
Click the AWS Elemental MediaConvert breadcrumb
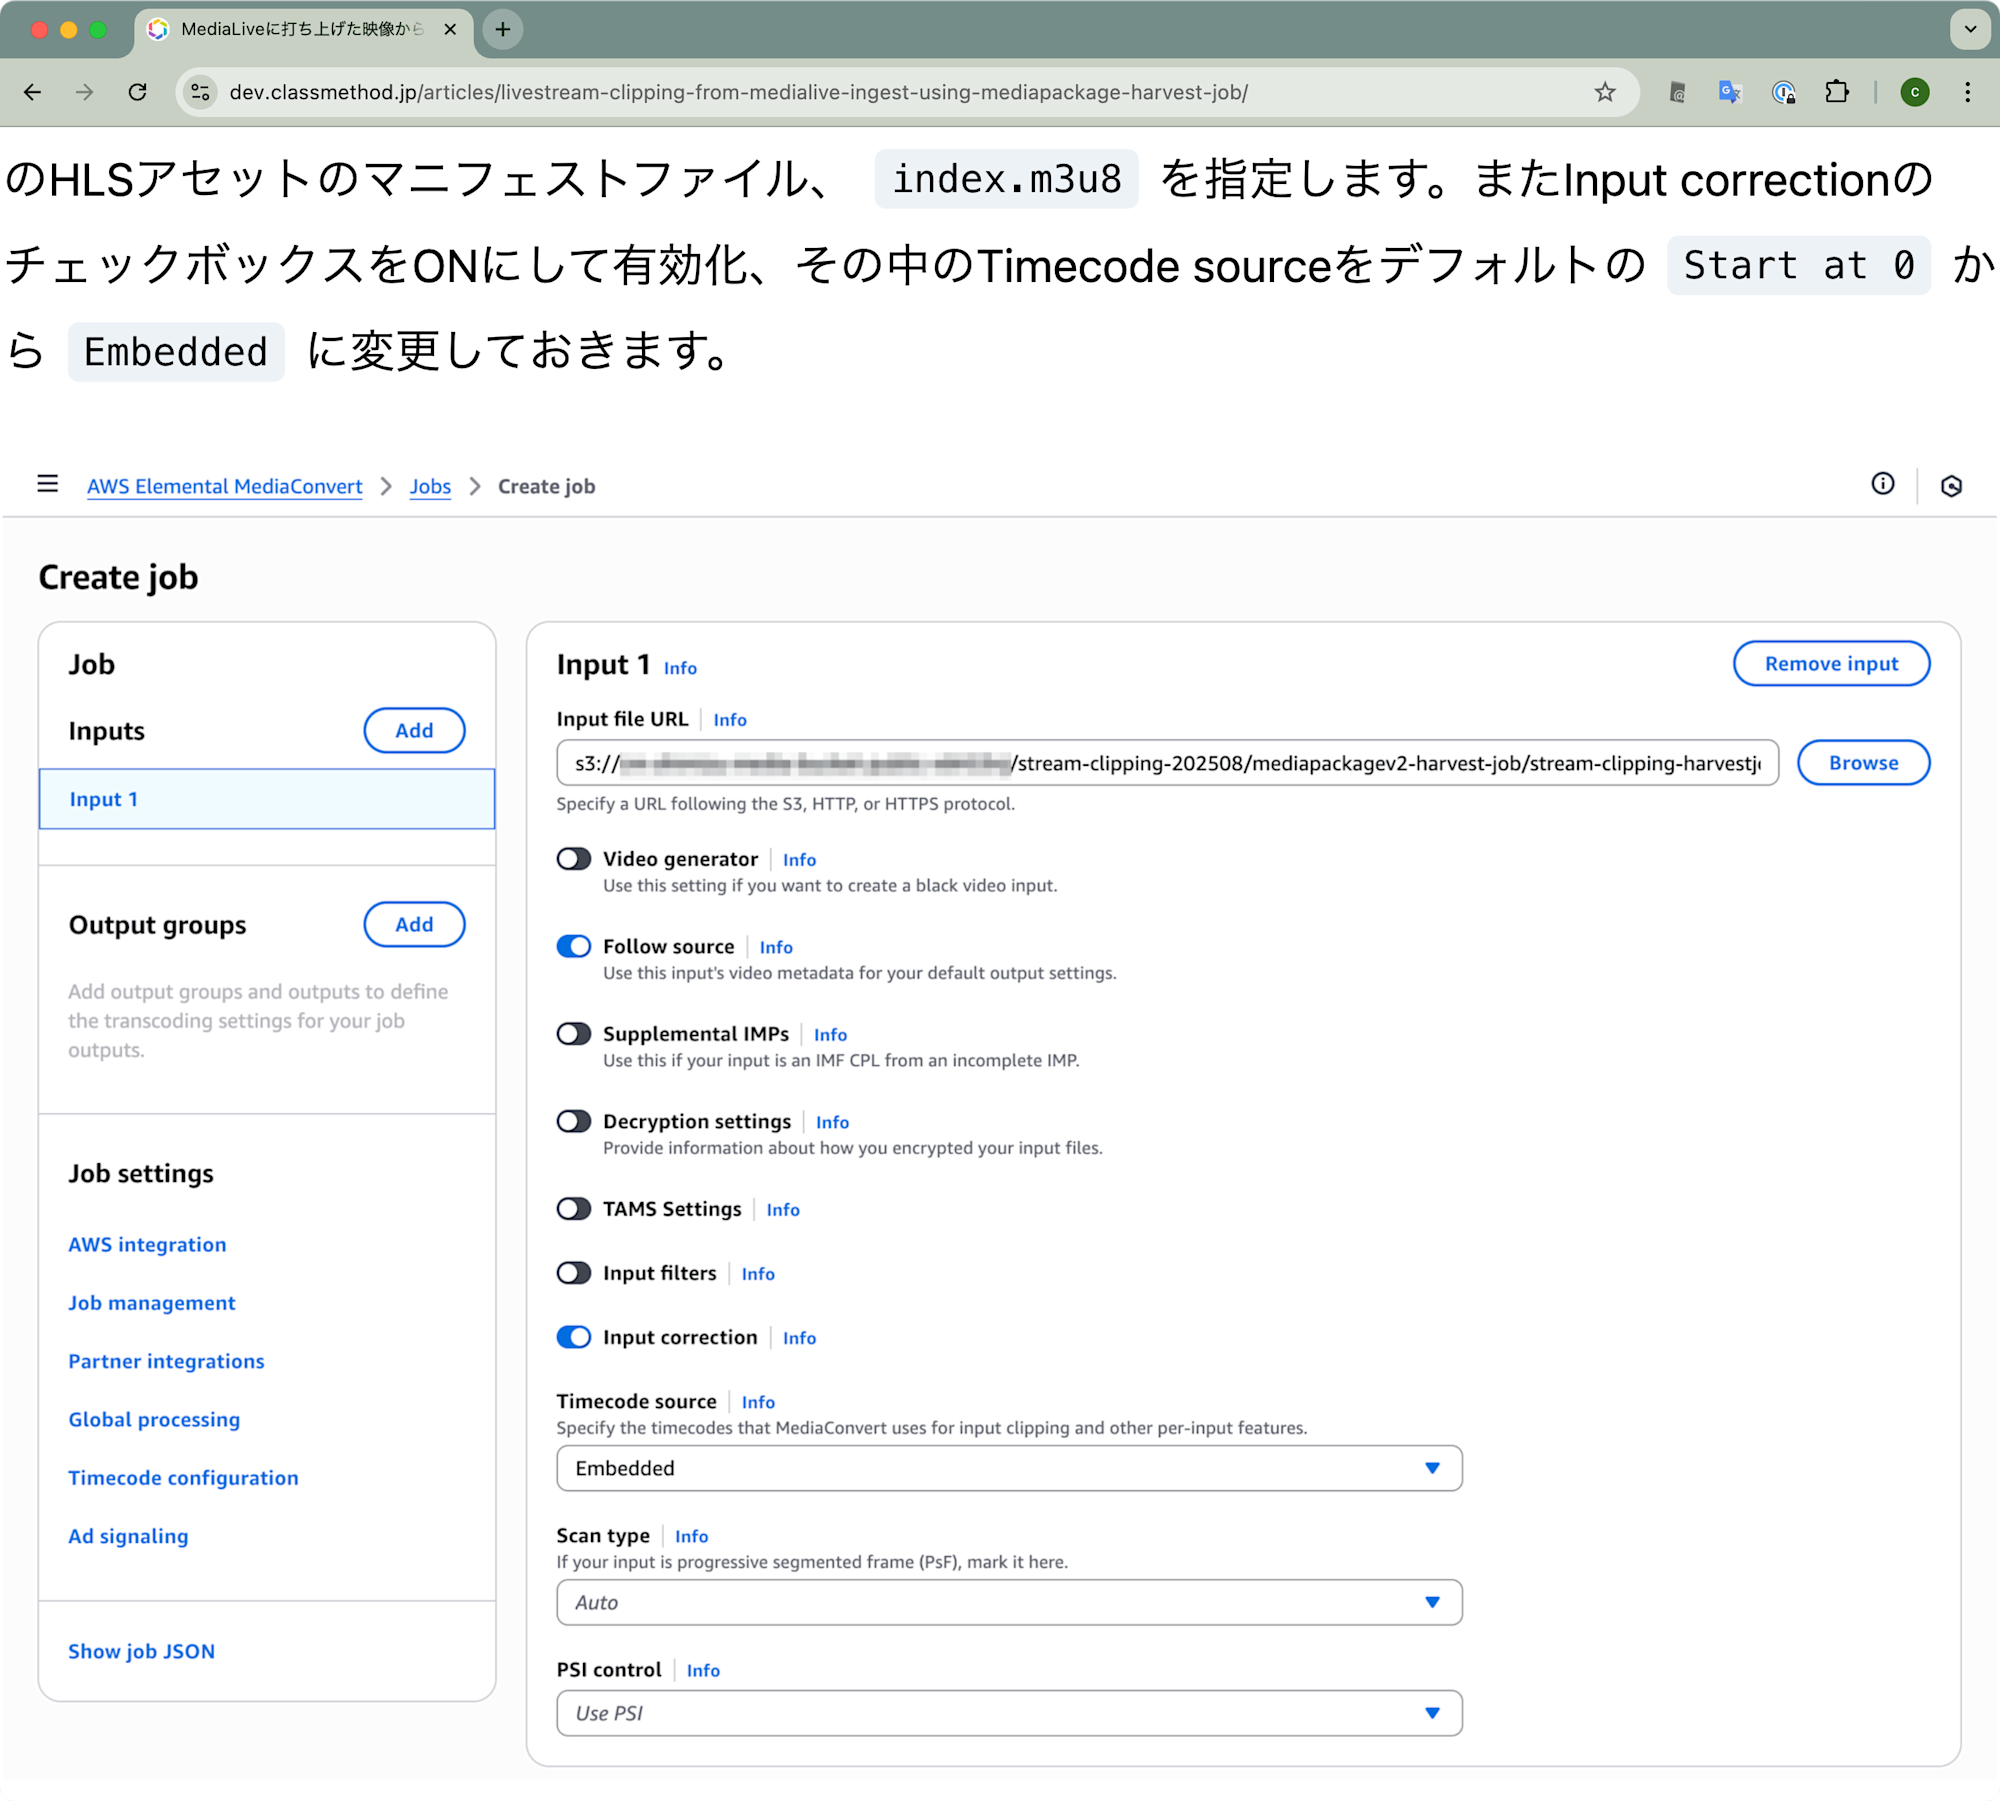coord(225,486)
